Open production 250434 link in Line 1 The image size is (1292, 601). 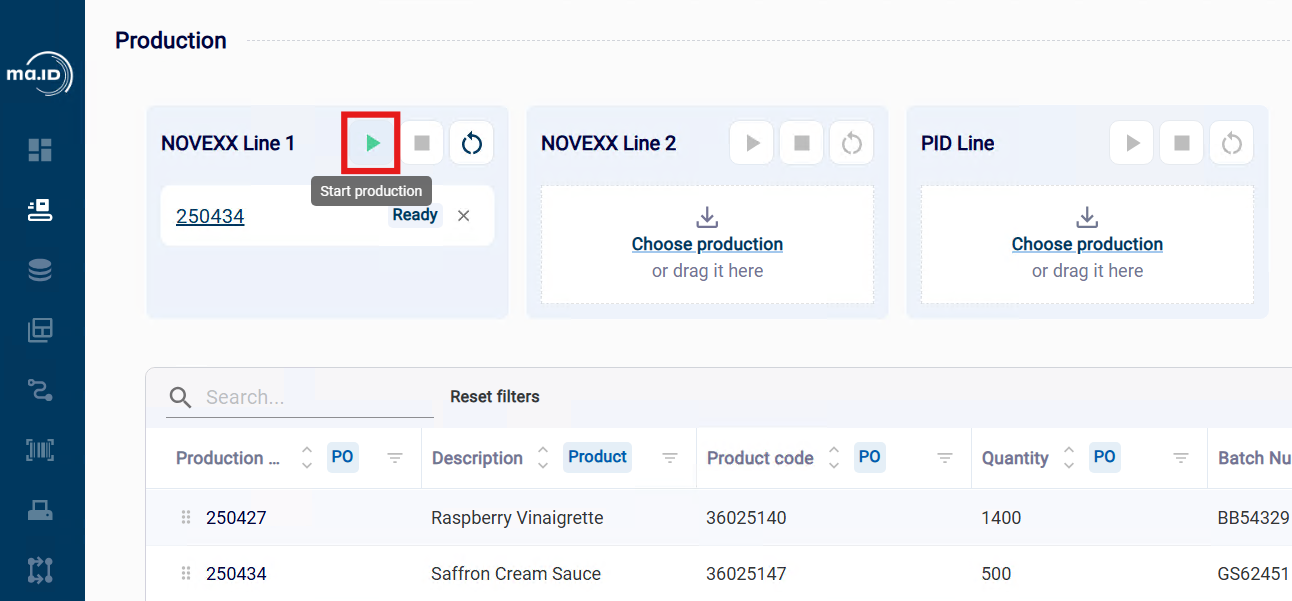[210, 216]
